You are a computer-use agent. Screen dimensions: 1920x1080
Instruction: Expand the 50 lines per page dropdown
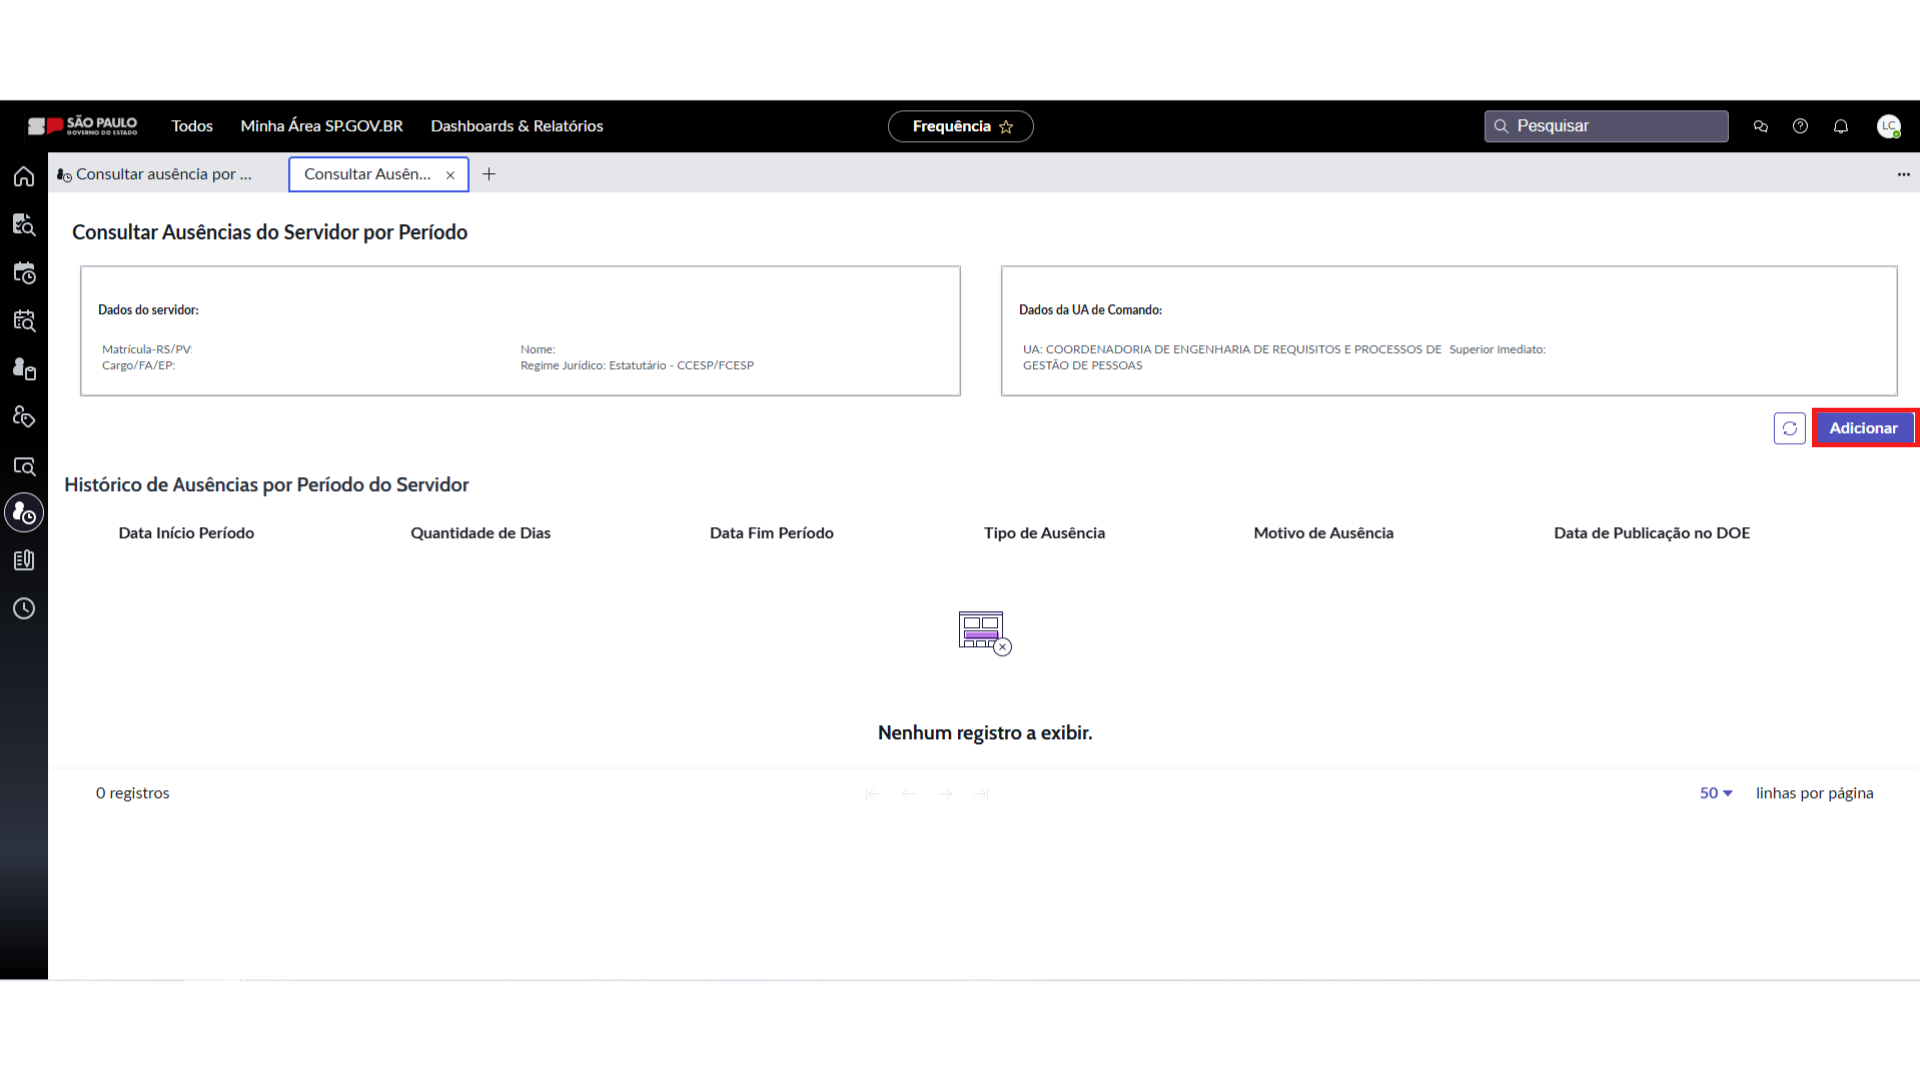pyautogui.click(x=1716, y=793)
